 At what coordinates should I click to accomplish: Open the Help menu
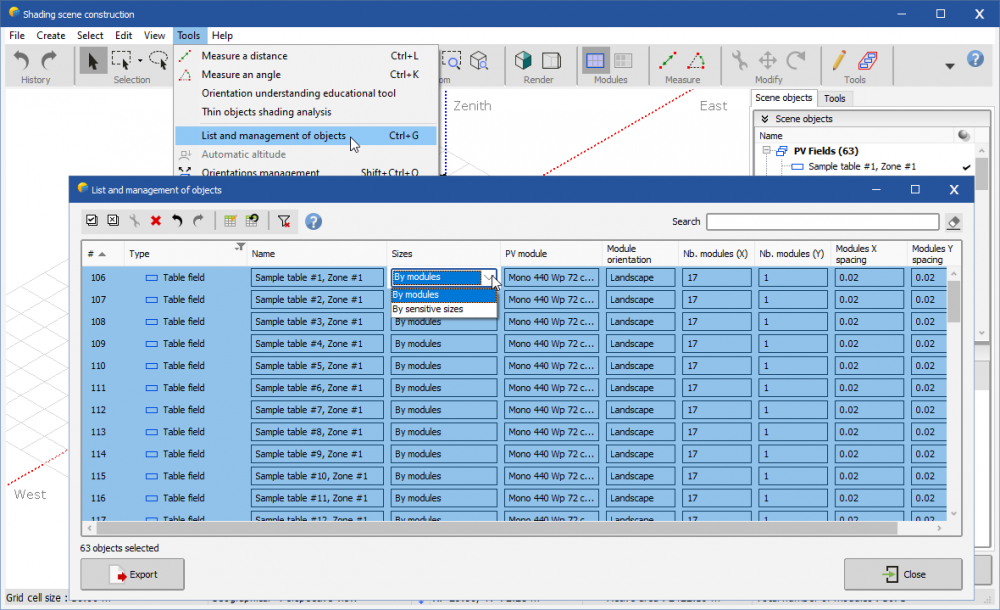[222, 35]
